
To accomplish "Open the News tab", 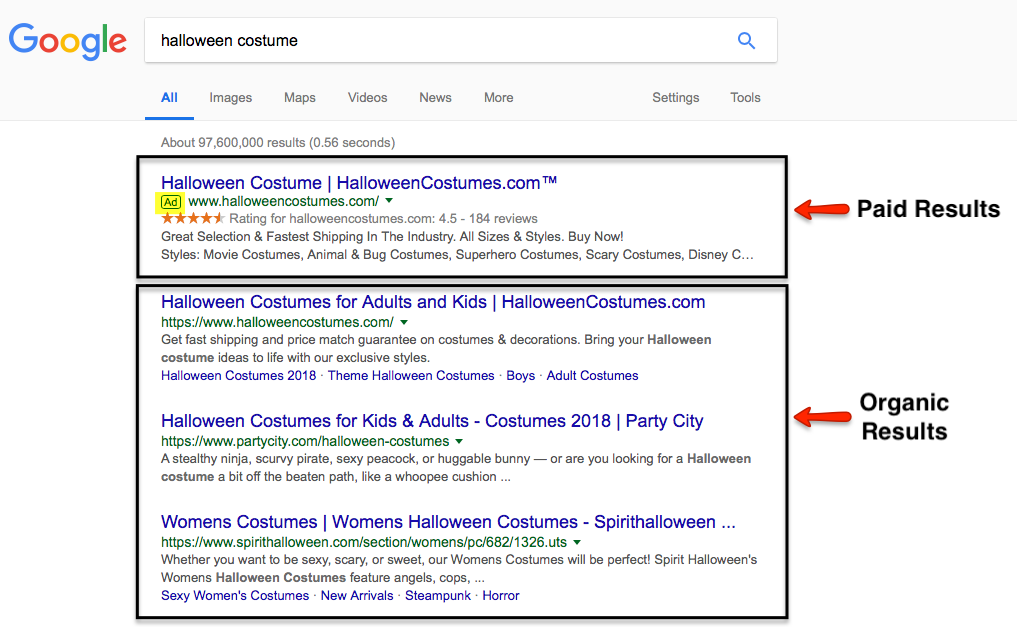I will tap(435, 98).
